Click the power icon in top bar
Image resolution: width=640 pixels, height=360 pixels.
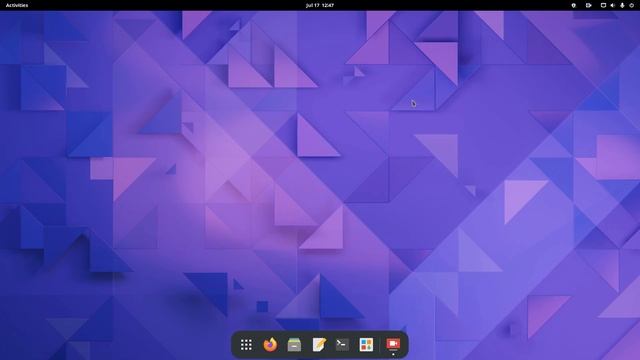pyautogui.click(x=631, y=5)
